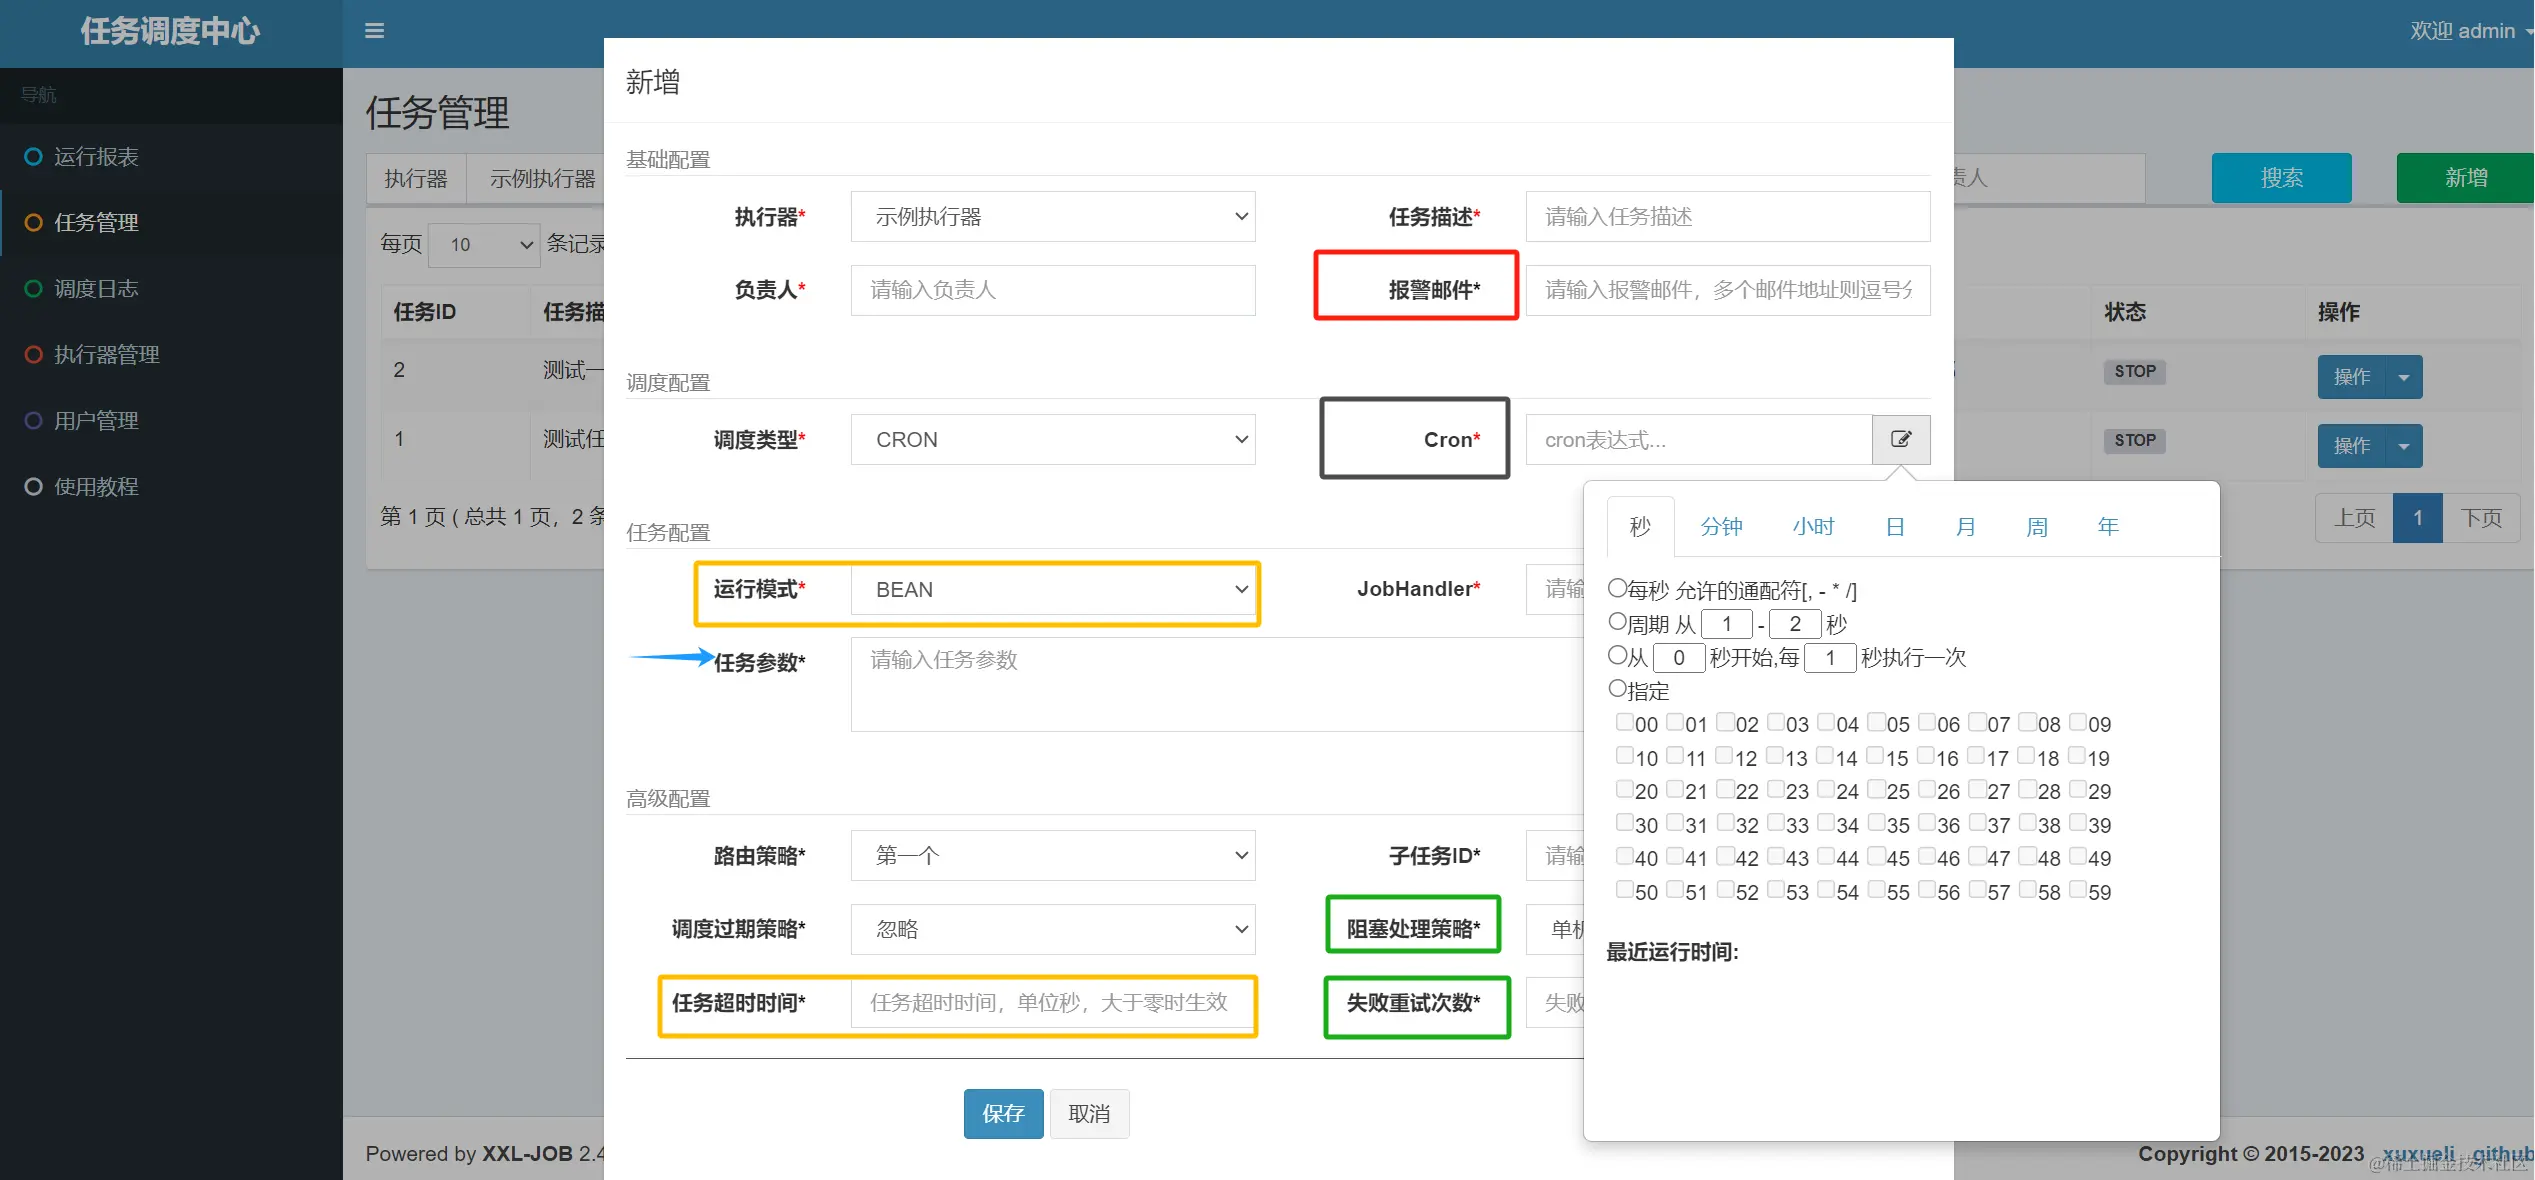Image resolution: width=2535 pixels, height=1180 pixels.
Task: Click the 执行器管理 sidebar circle icon
Action: pyautogui.click(x=33, y=355)
